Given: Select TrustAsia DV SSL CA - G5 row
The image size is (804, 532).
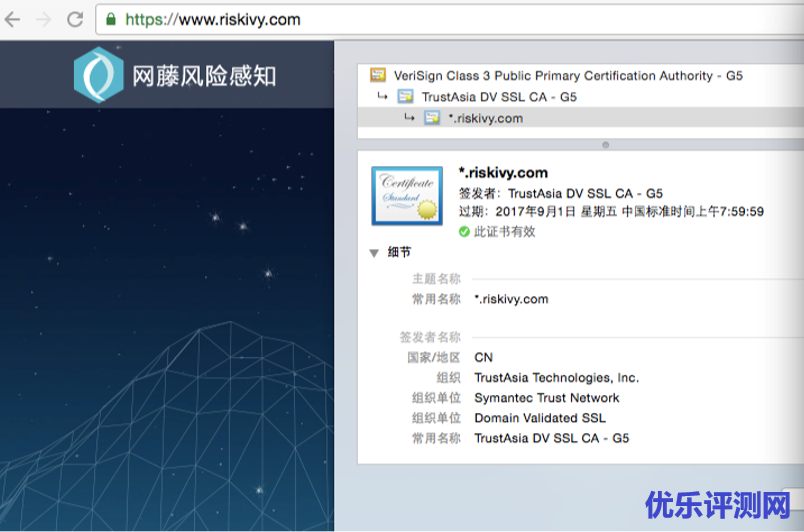Looking at the screenshot, I should (x=580, y=96).
